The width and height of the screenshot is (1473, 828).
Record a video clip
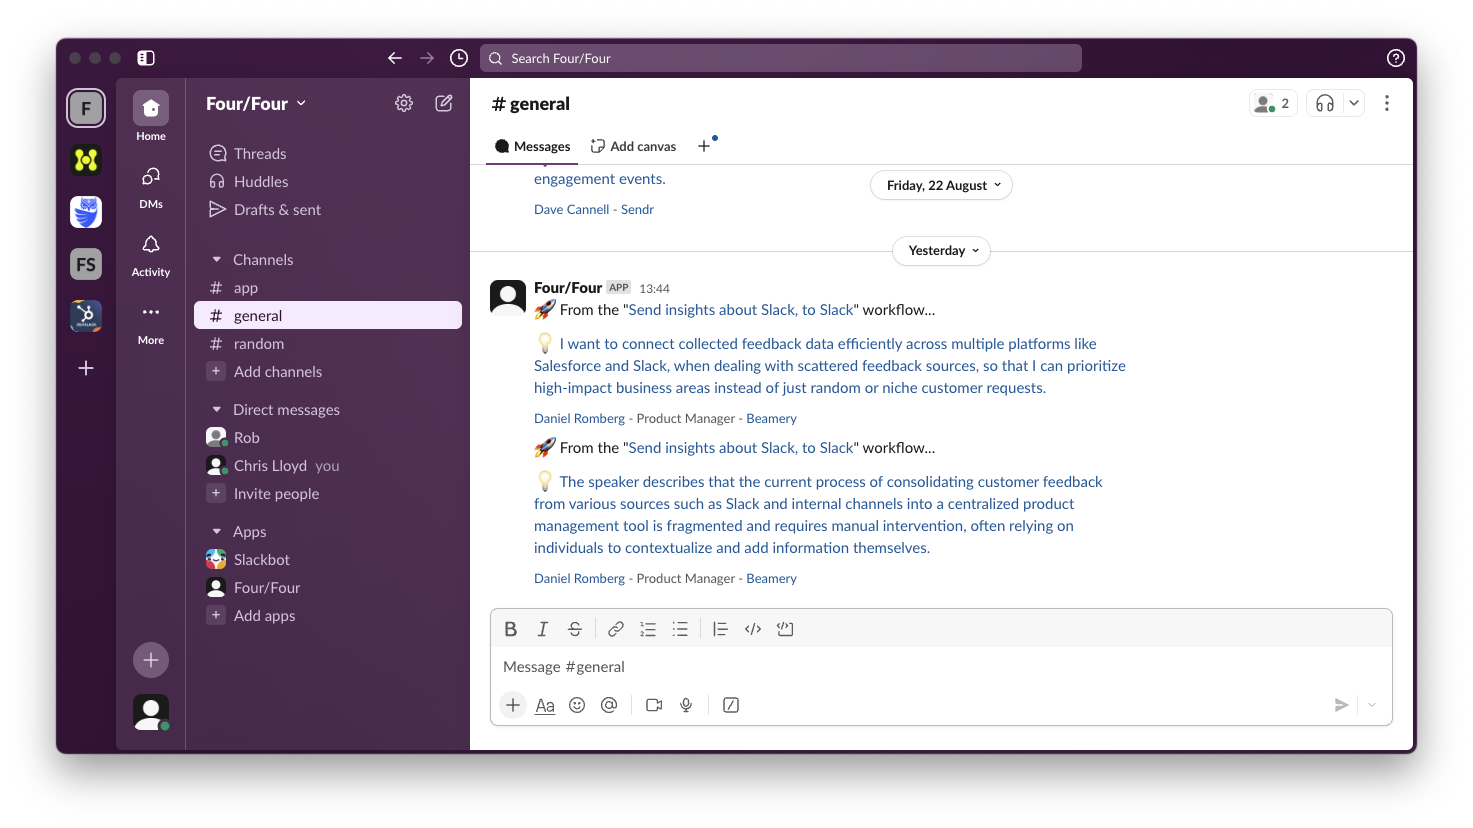[x=654, y=705]
